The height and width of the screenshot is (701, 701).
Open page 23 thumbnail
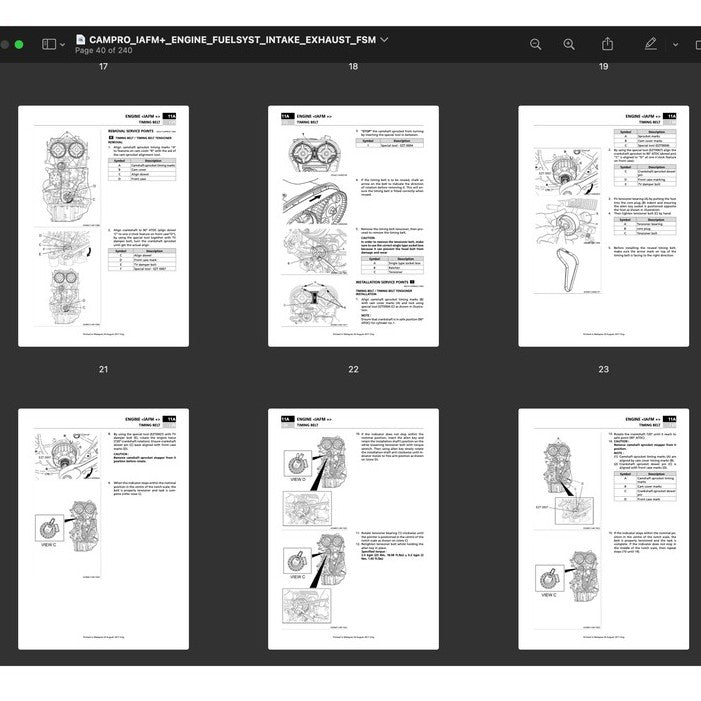coord(603,528)
